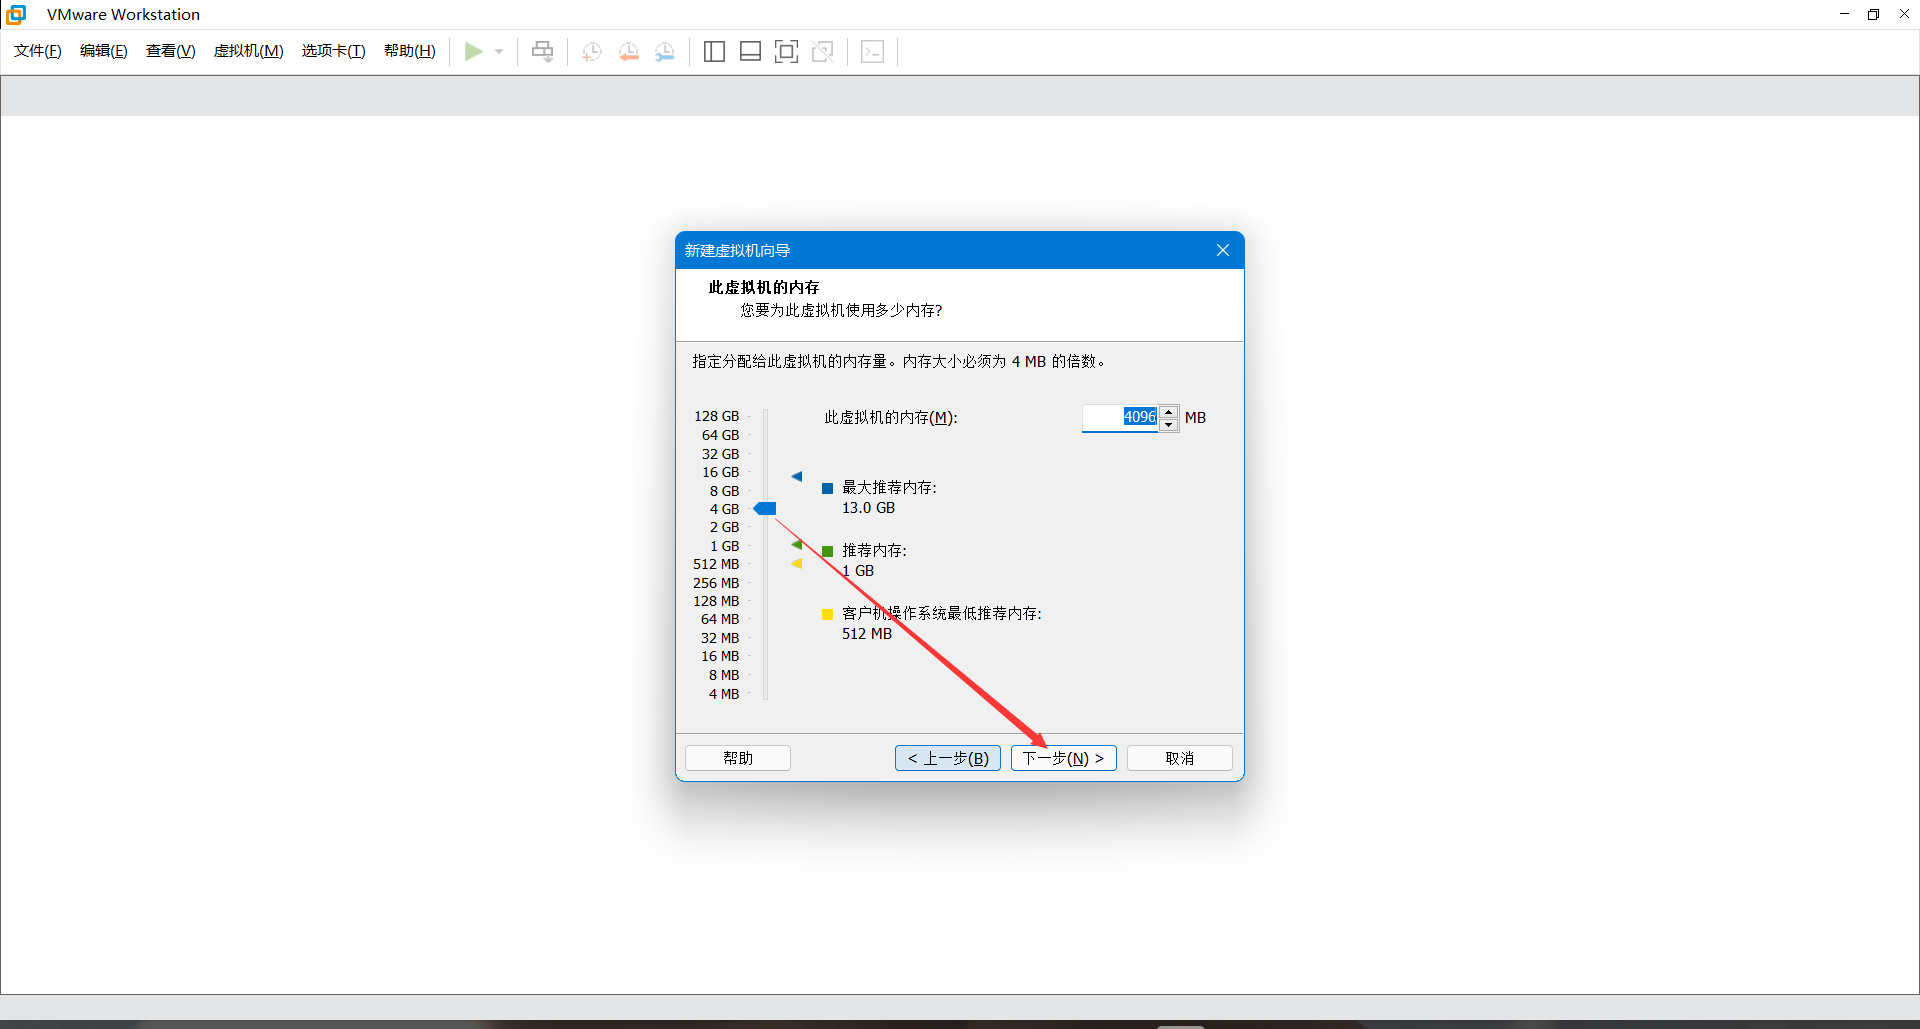Click the green legend color square
The image size is (1920, 1029).
pyautogui.click(x=827, y=551)
